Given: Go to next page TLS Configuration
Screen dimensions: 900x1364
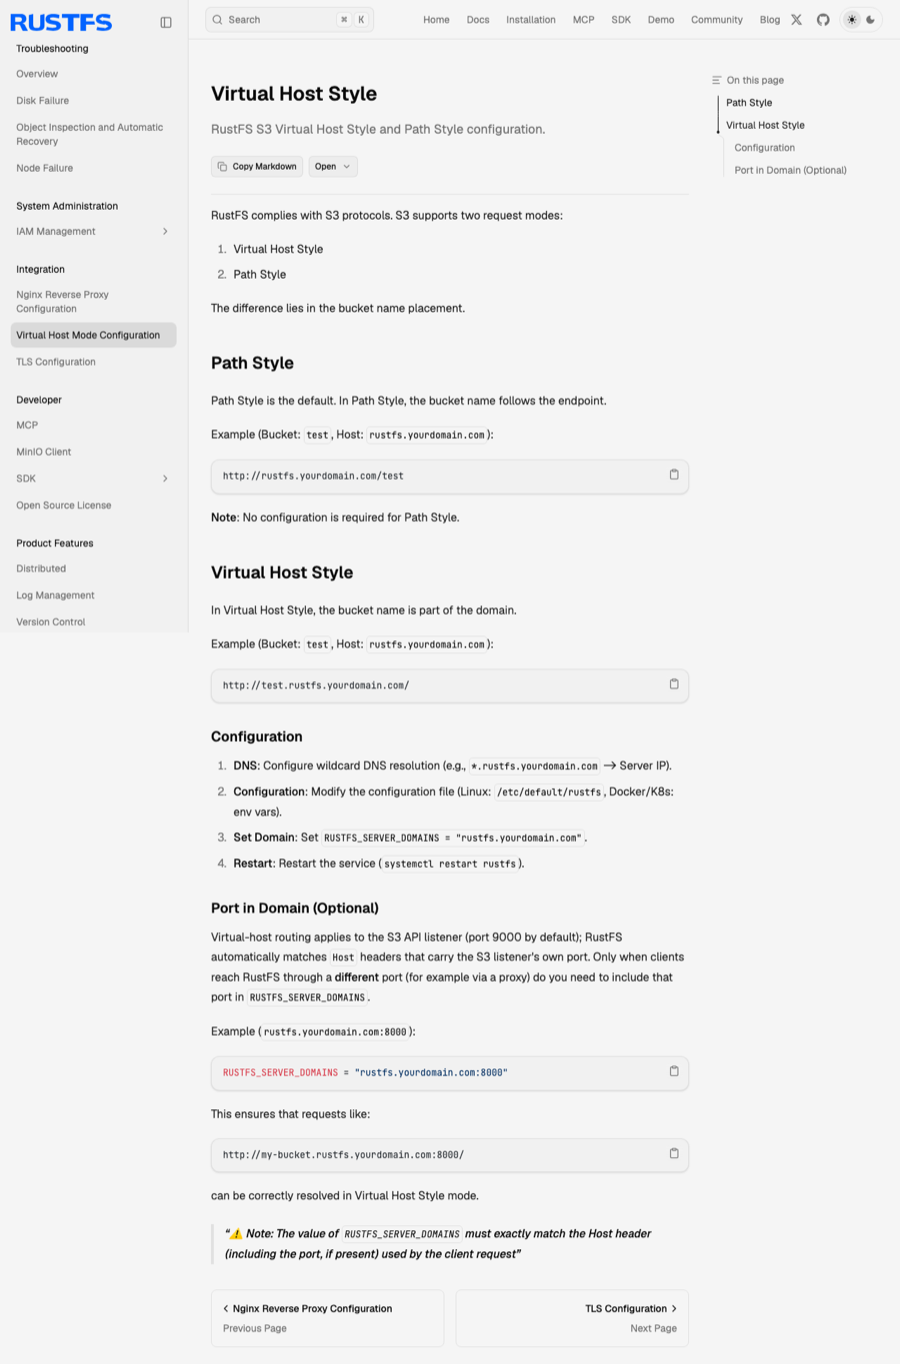Looking at the screenshot, I should point(572,1318).
